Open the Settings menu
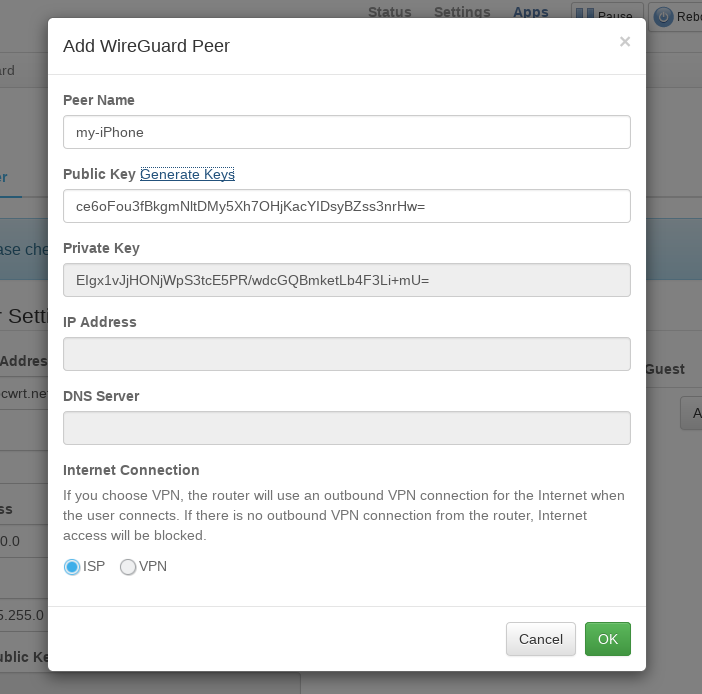702x694 pixels. click(462, 12)
